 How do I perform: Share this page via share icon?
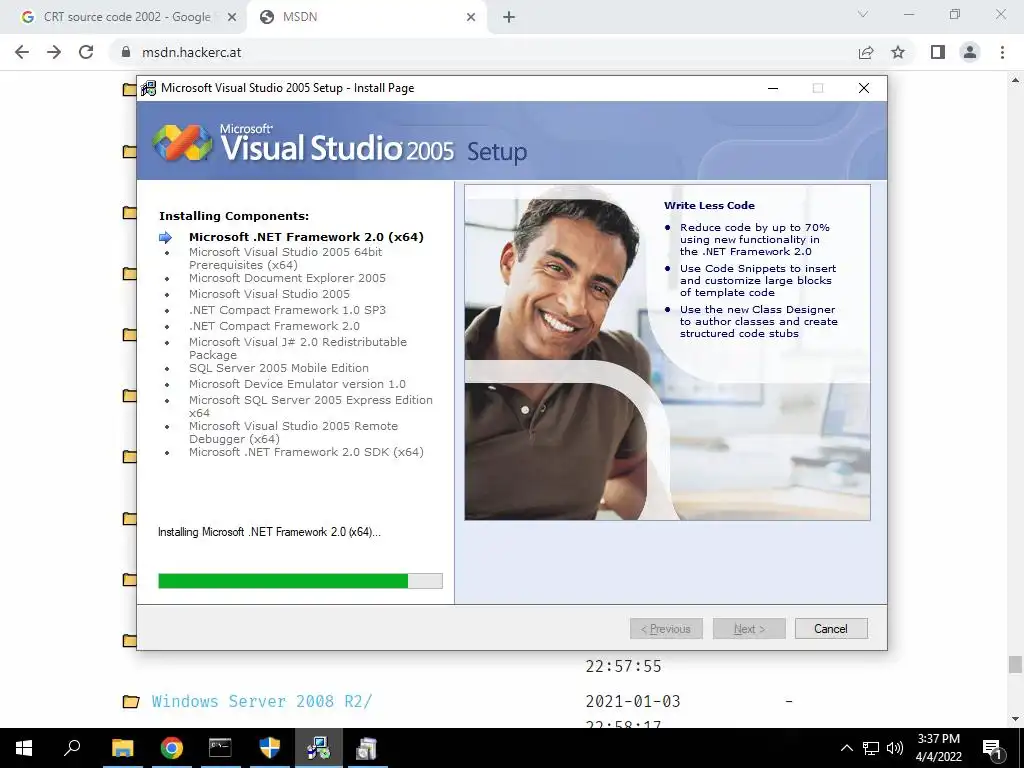[x=866, y=52]
